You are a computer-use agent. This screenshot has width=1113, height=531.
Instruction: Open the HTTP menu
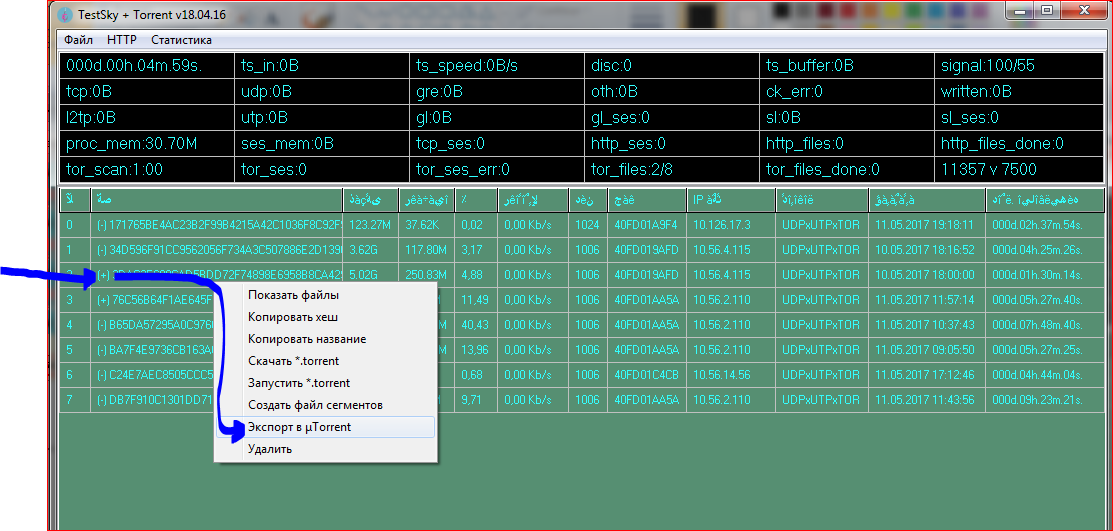[x=121, y=40]
